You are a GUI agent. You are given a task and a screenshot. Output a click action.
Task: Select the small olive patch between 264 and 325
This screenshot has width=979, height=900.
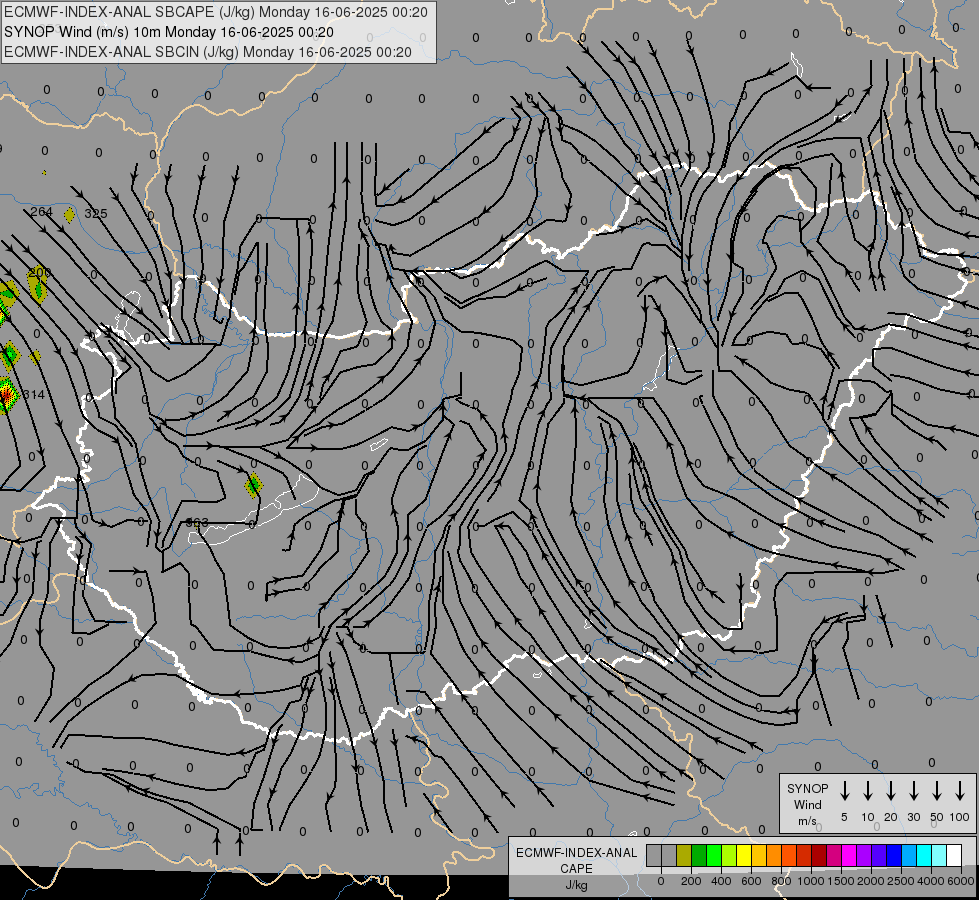pyautogui.click(x=69, y=215)
